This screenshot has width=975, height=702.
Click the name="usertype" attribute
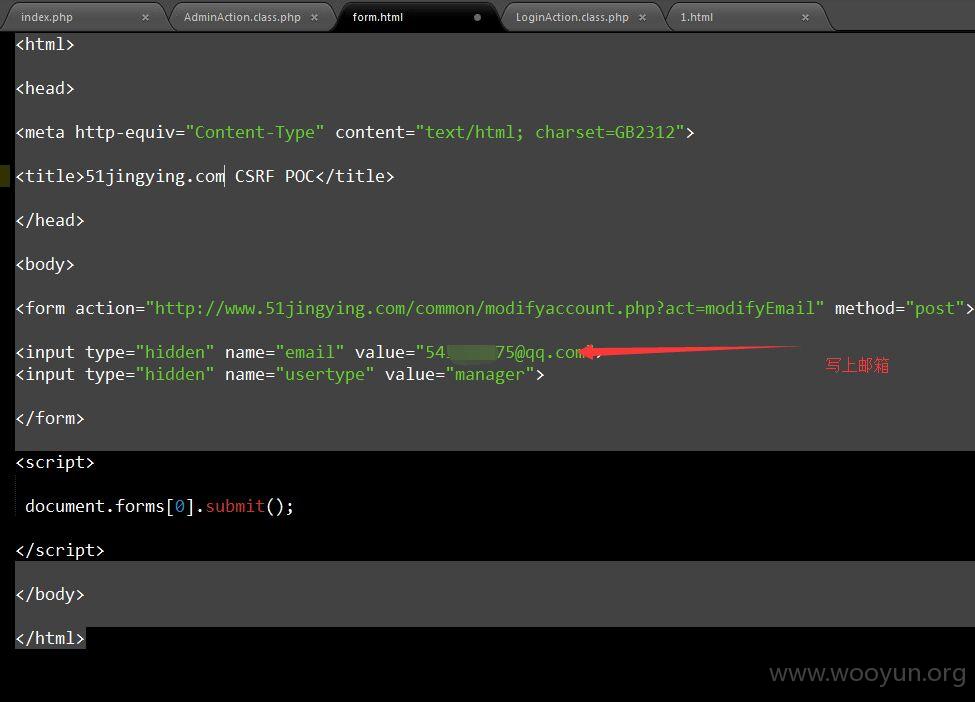point(299,374)
